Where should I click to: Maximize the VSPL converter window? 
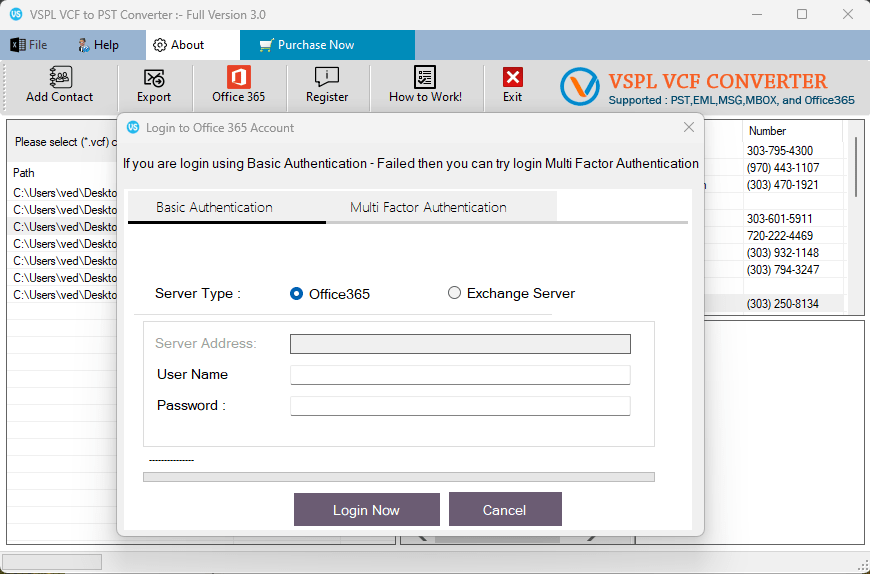802,14
